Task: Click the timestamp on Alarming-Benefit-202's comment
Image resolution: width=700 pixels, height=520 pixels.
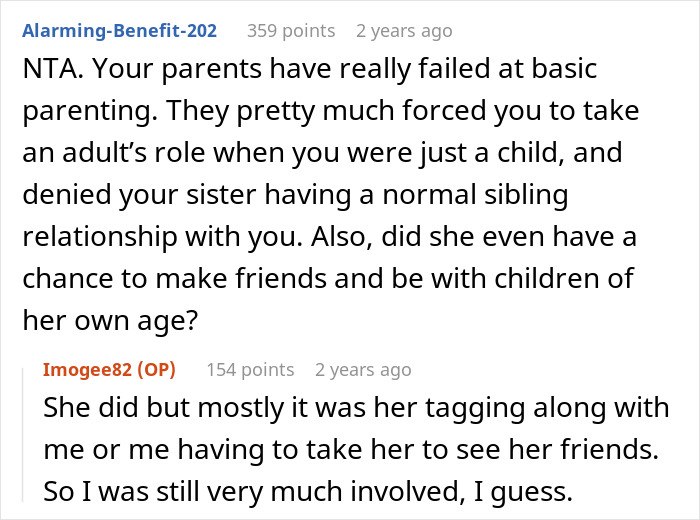Action: (404, 31)
